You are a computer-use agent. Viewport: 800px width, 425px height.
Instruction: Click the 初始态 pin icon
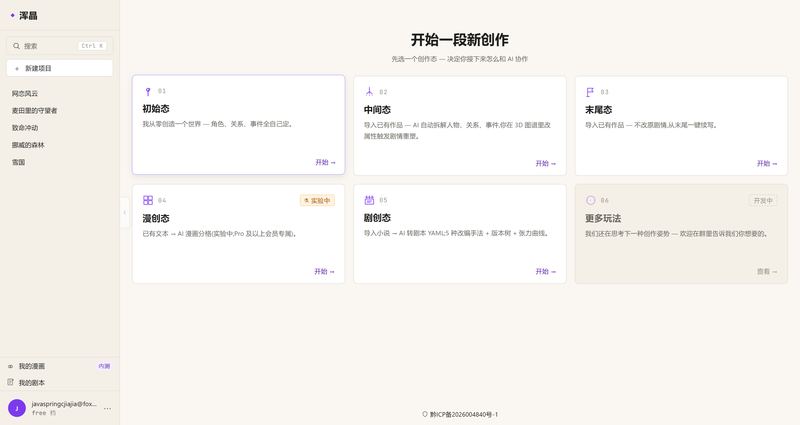pos(148,92)
